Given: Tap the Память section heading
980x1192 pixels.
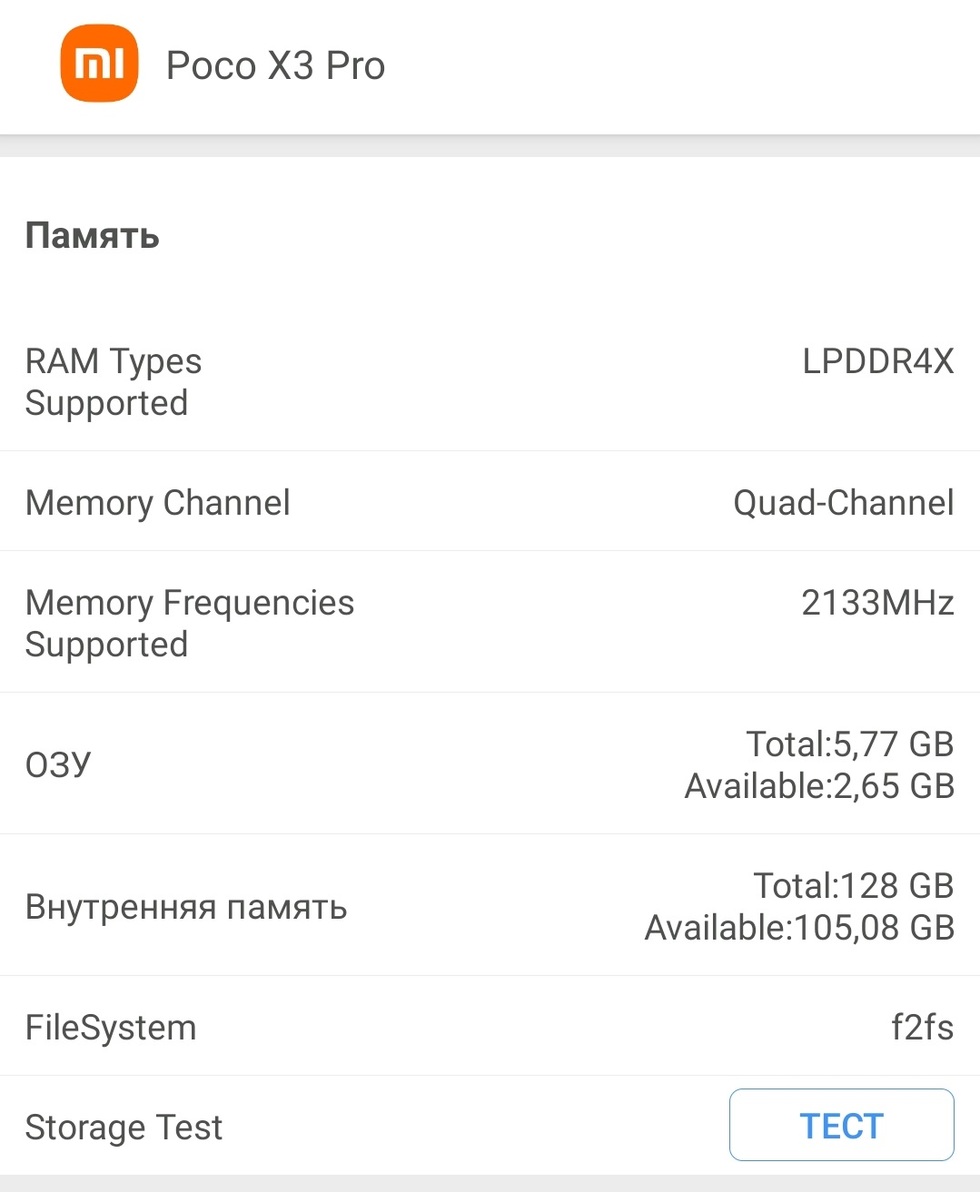Looking at the screenshot, I should click(x=92, y=236).
